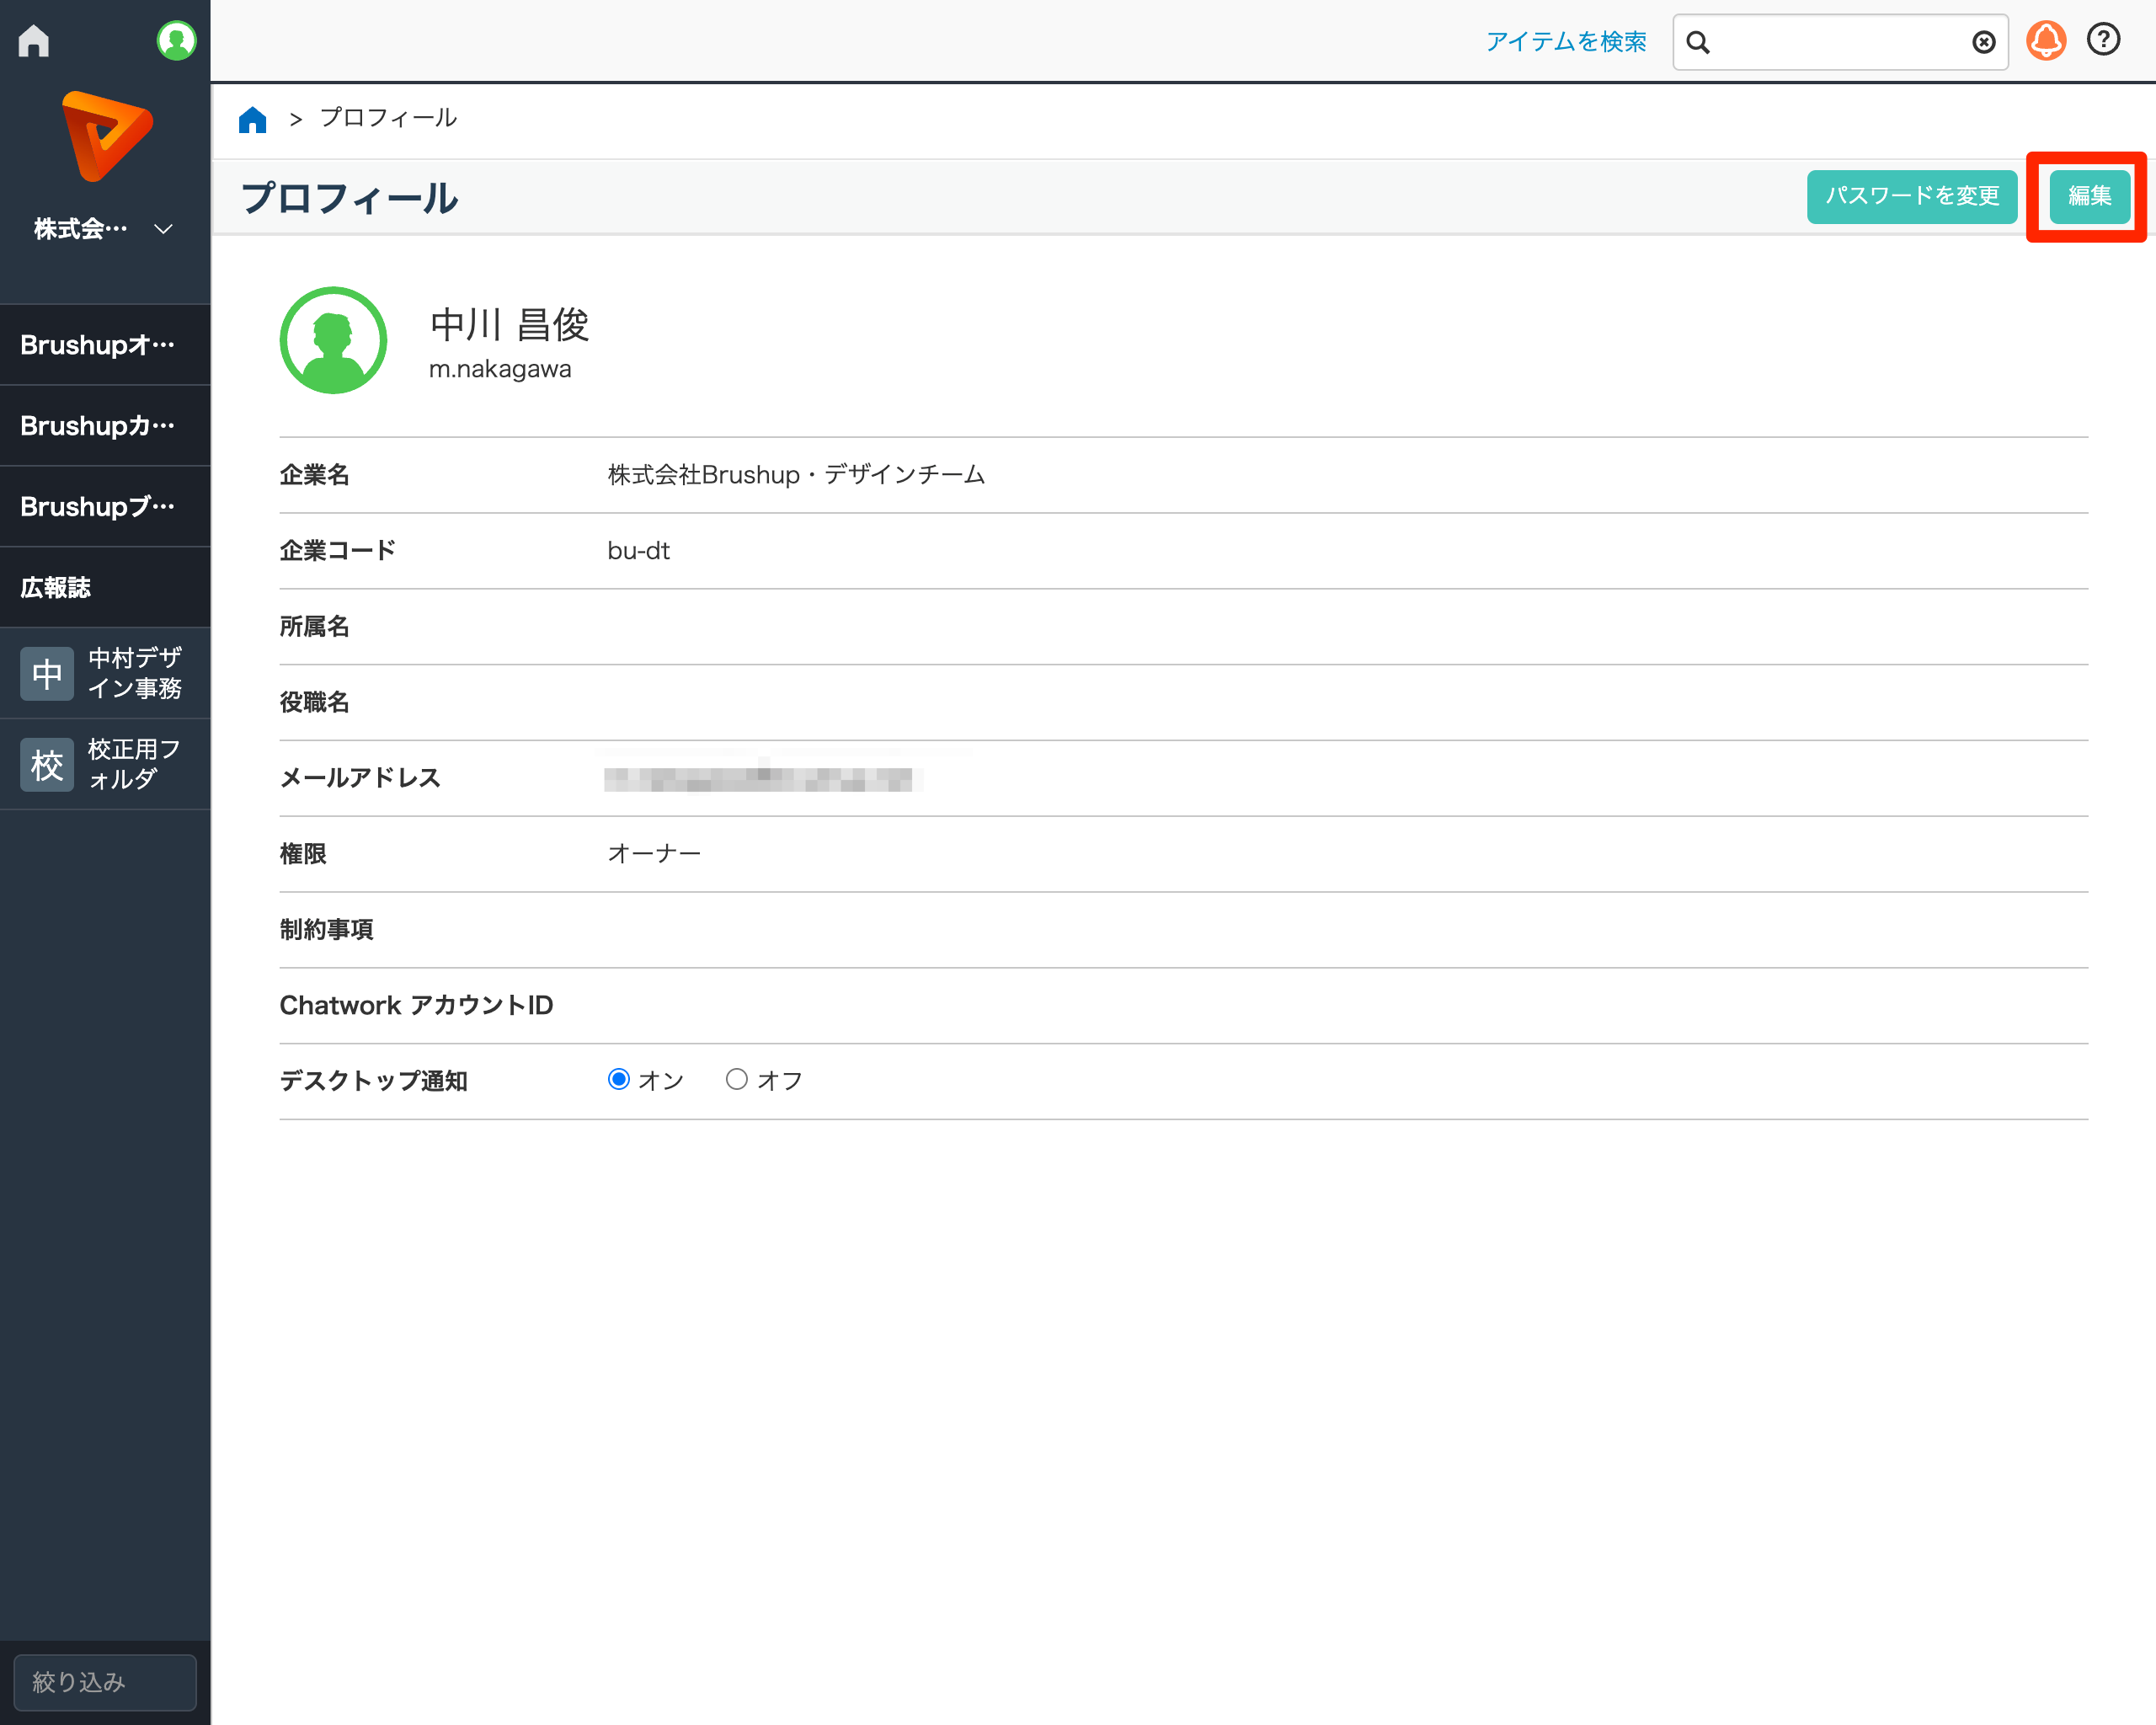Select Brushupカ… in the left sidebar
This screenshot has width=2156, height=1725.
pyautogui.click(x=96, y=425)
